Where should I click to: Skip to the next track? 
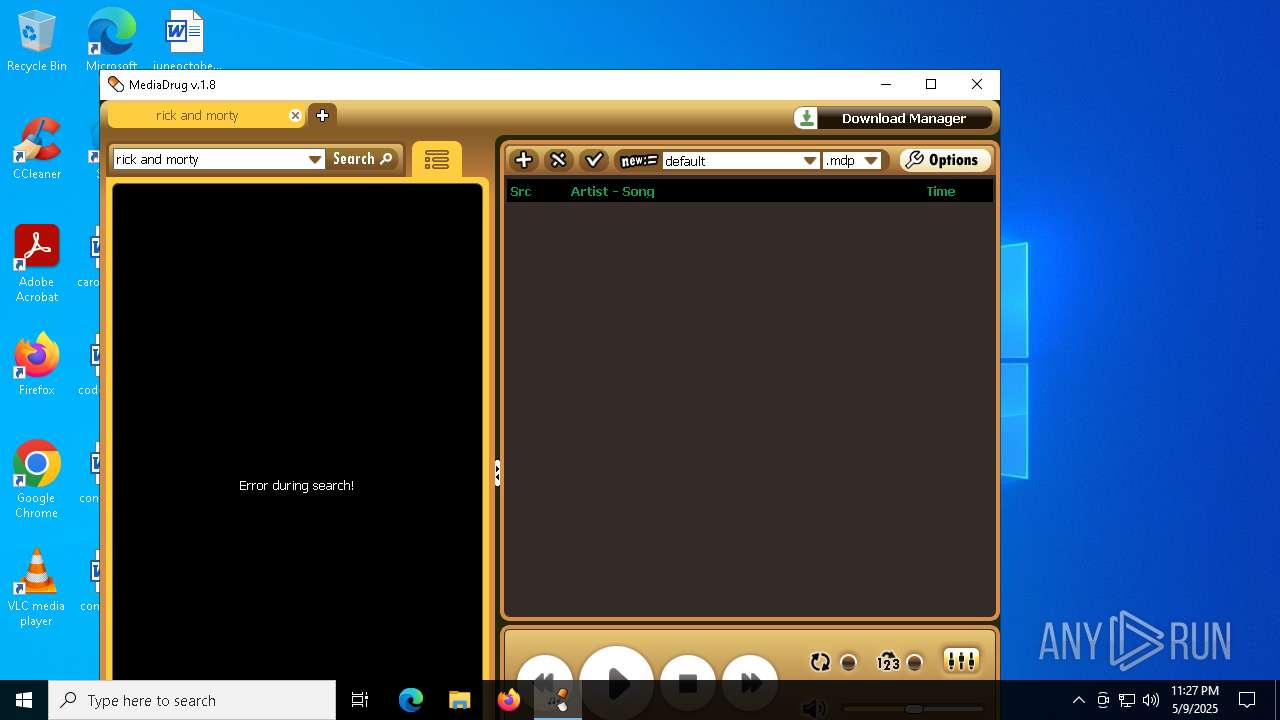click(750, 683)
